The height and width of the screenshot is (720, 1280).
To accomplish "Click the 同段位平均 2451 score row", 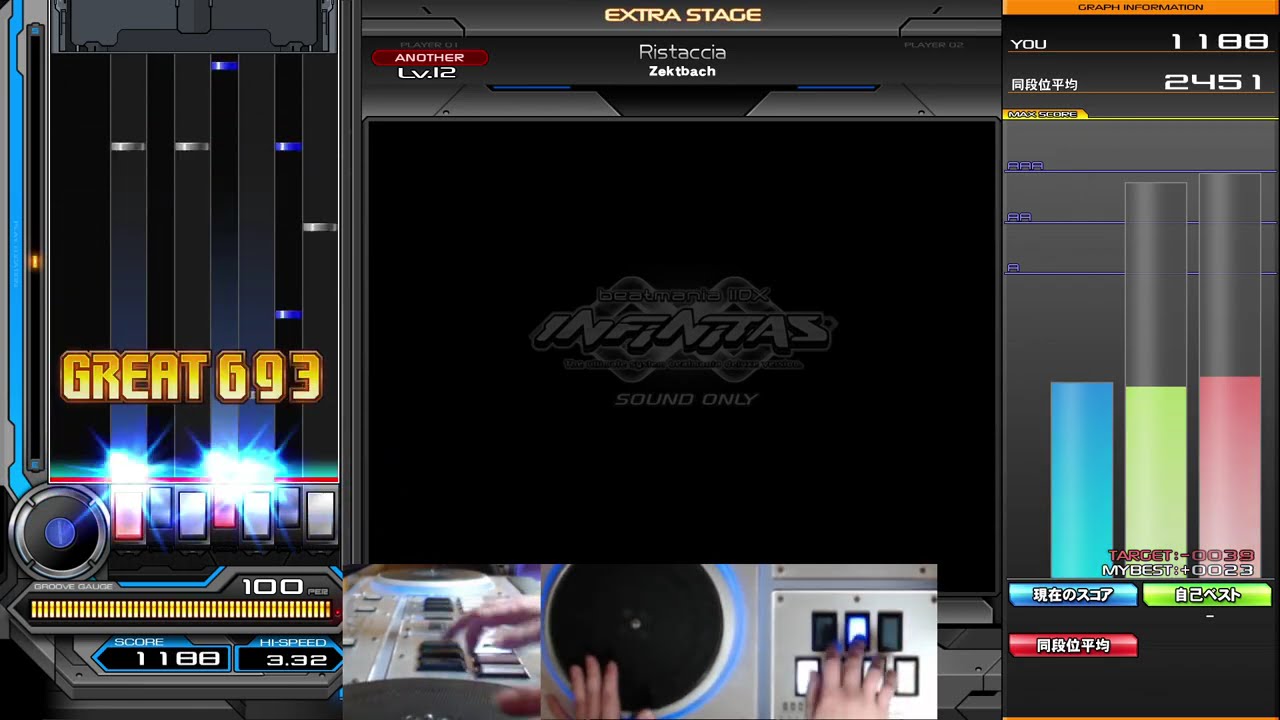I will 1140,83.
